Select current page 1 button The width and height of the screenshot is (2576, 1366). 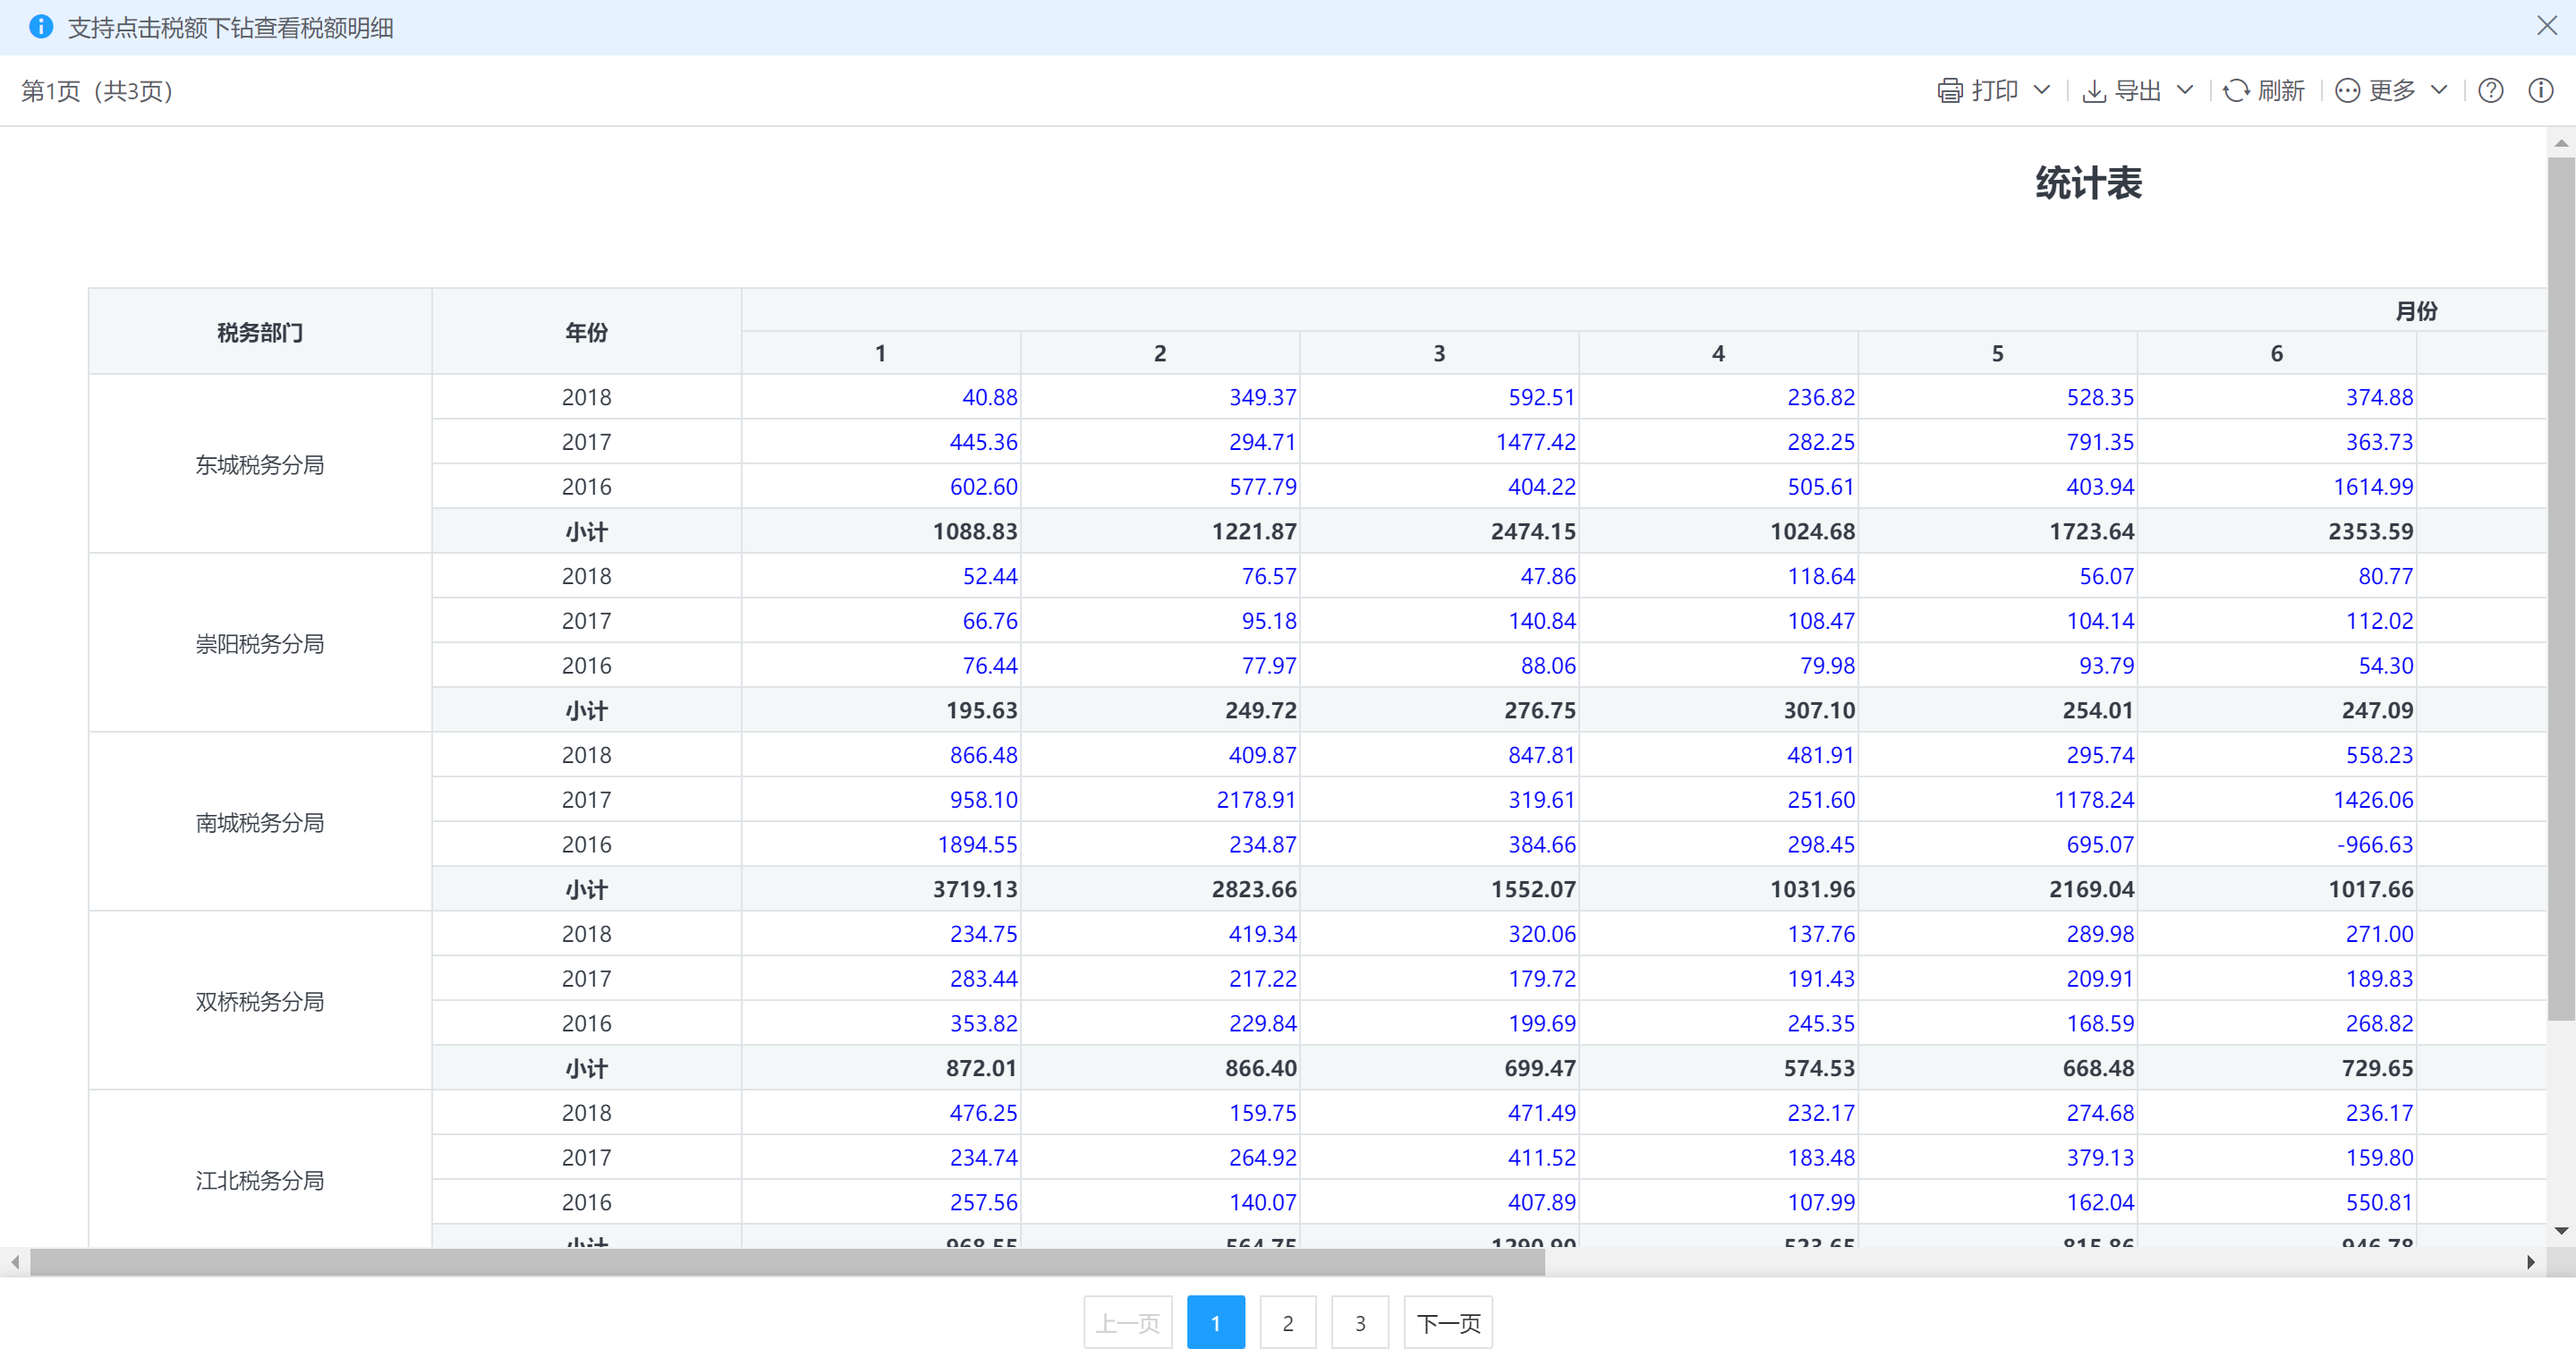pos(1215,1323)
